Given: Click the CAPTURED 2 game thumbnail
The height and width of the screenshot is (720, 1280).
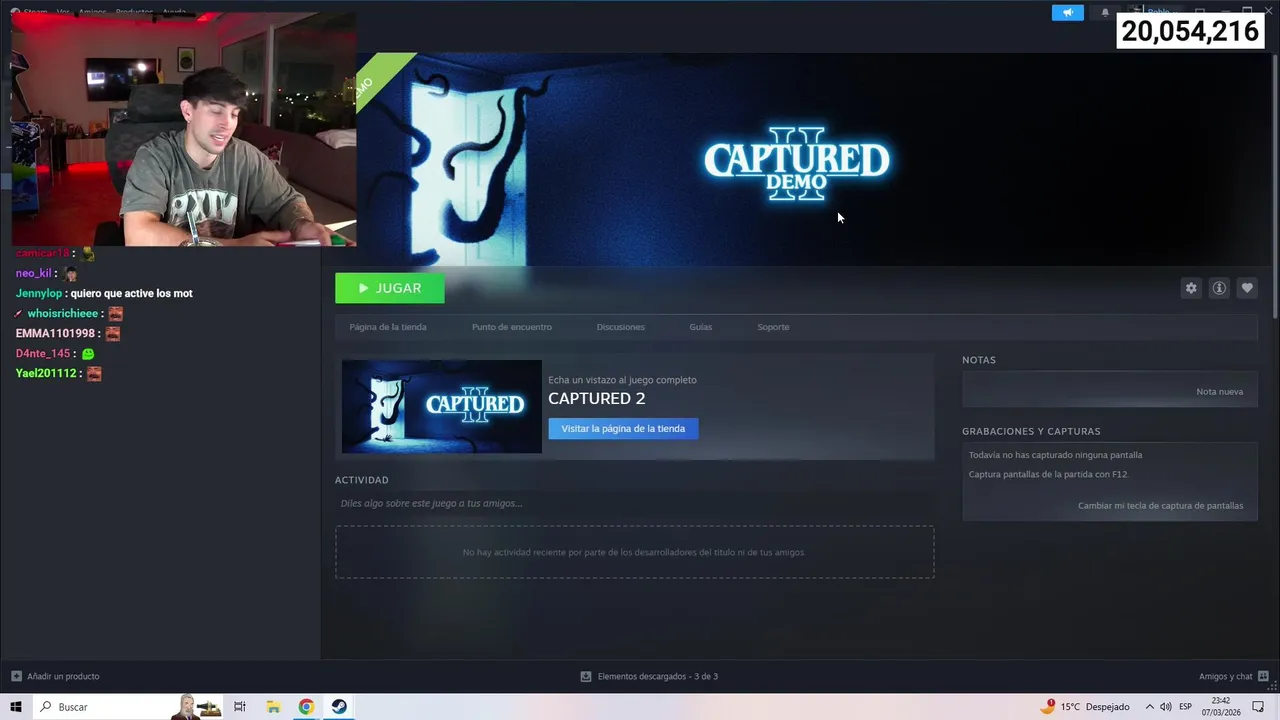Looking at the screenshot, I should pyautogui.click(x=441, y=406).
